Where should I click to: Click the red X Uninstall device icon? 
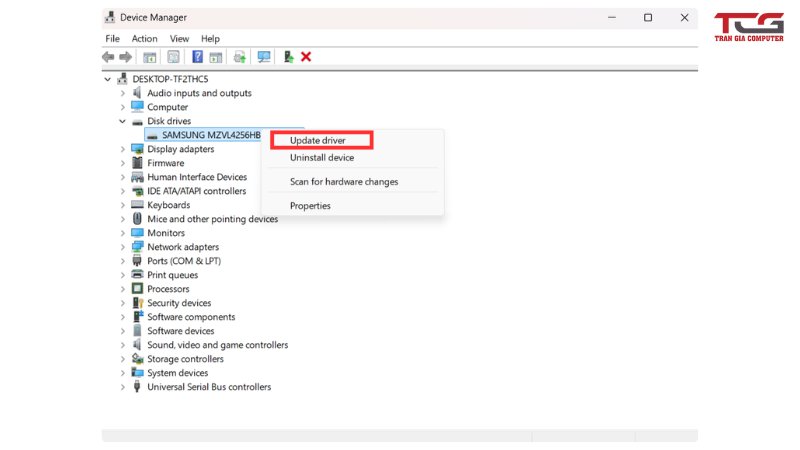pyautogui.click(x=306, y=57)
